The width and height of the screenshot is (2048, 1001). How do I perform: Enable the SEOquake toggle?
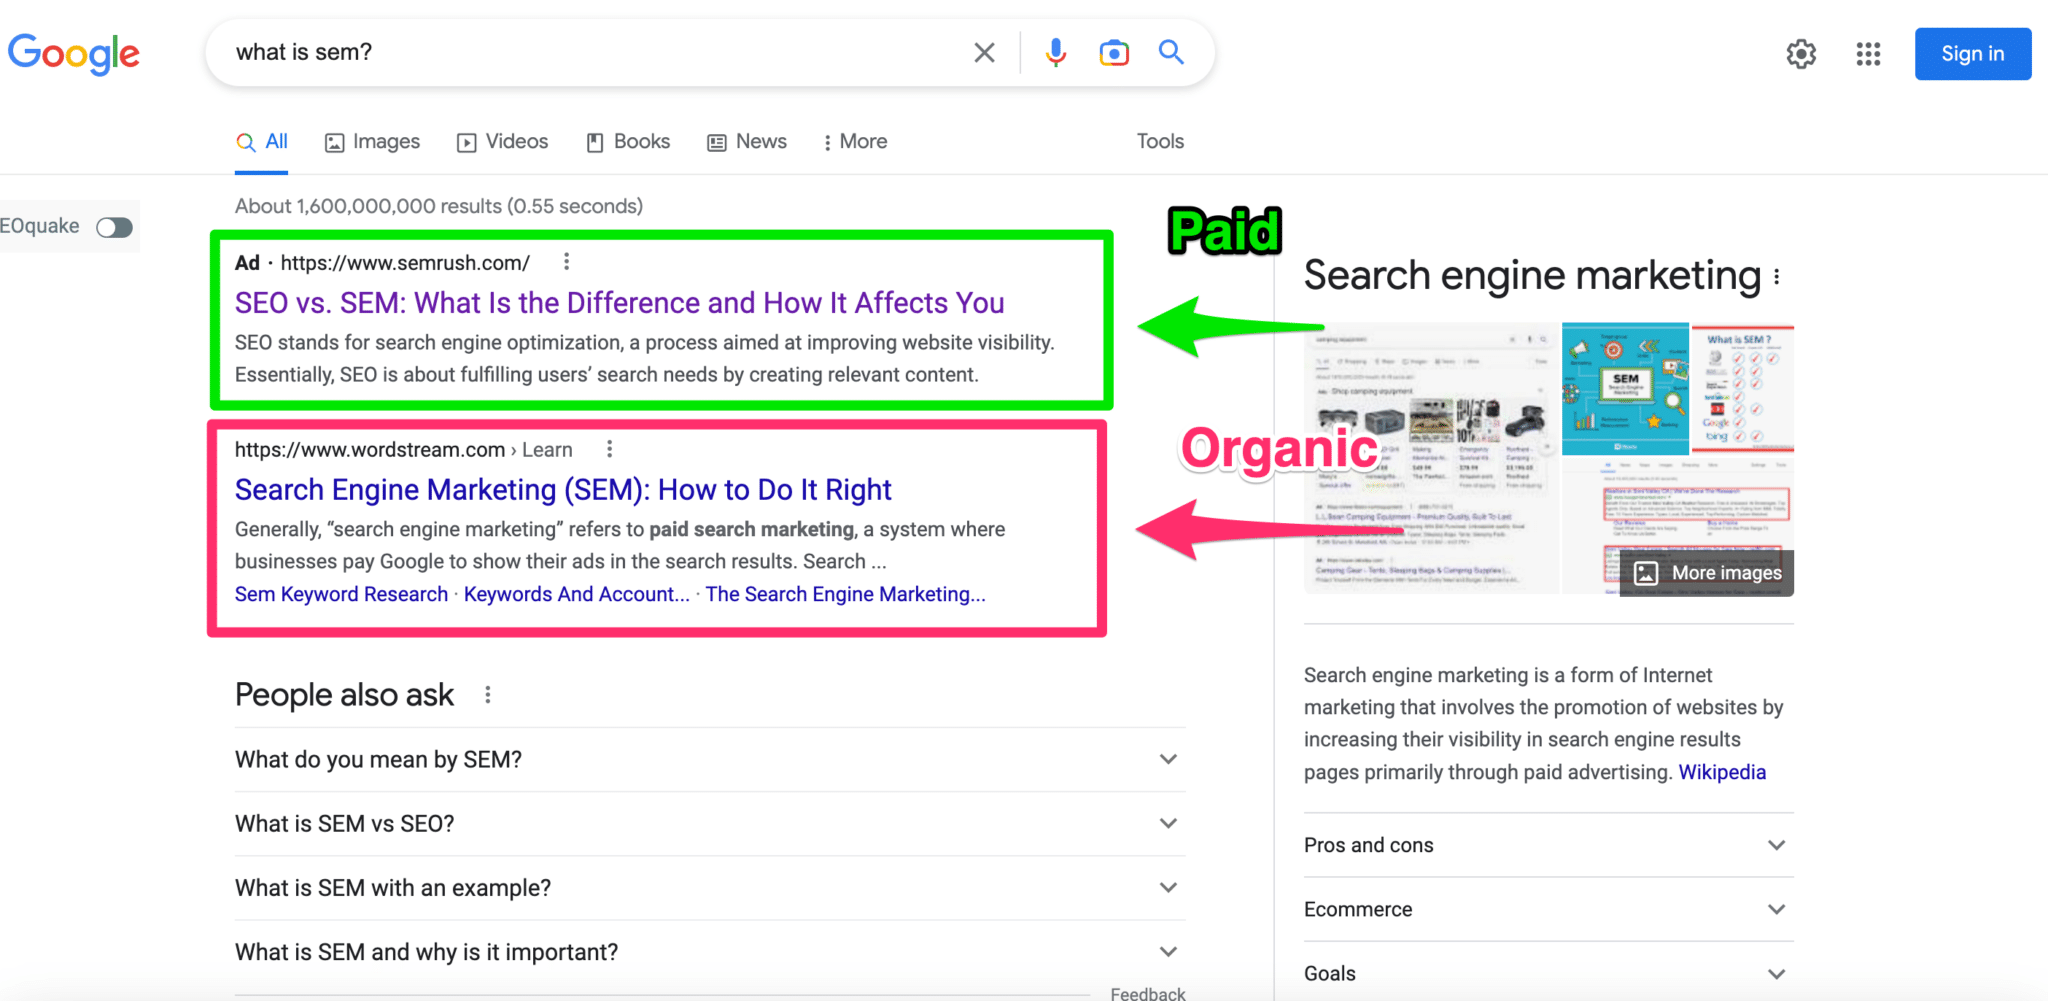[114, 227]
